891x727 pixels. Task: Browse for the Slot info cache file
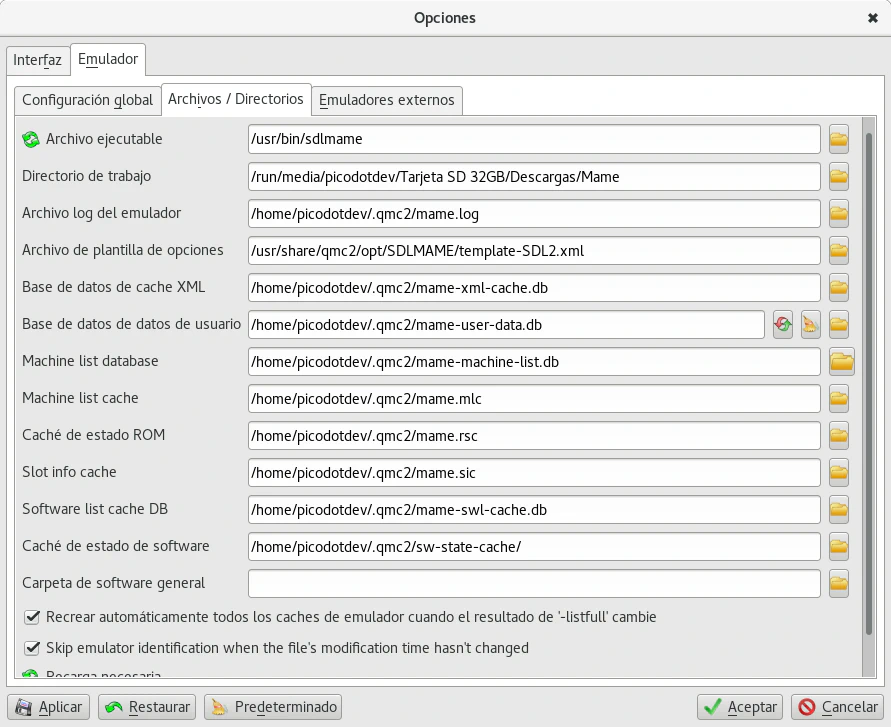838,472
